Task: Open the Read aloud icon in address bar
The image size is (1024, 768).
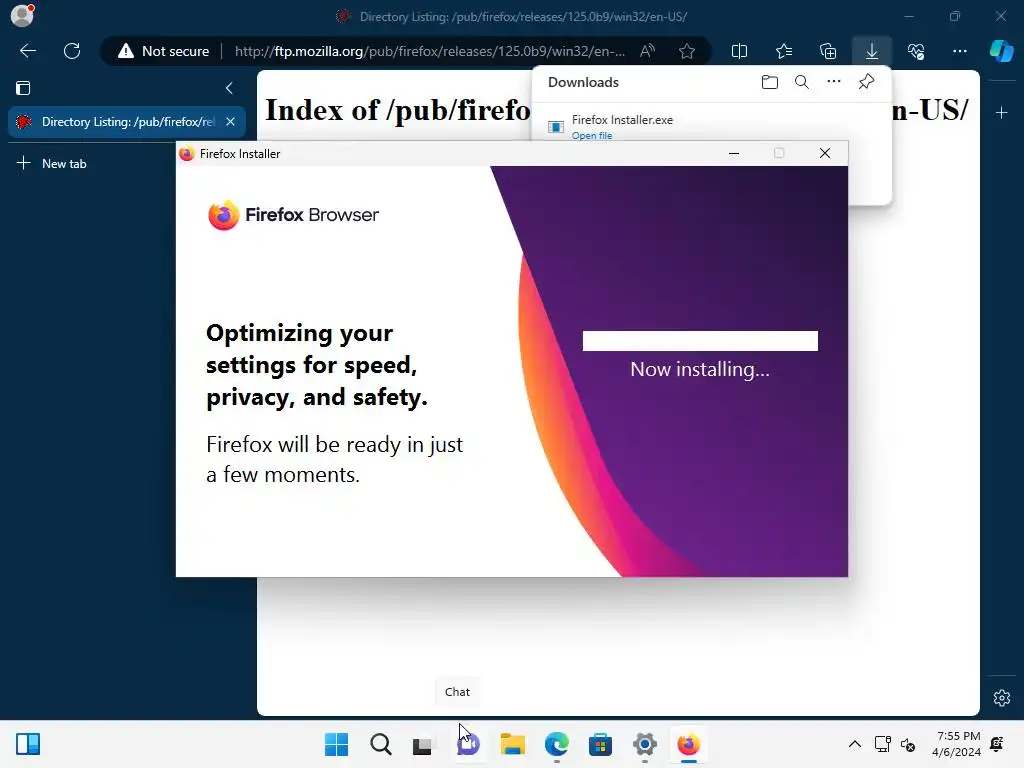Action: [647, 51]
